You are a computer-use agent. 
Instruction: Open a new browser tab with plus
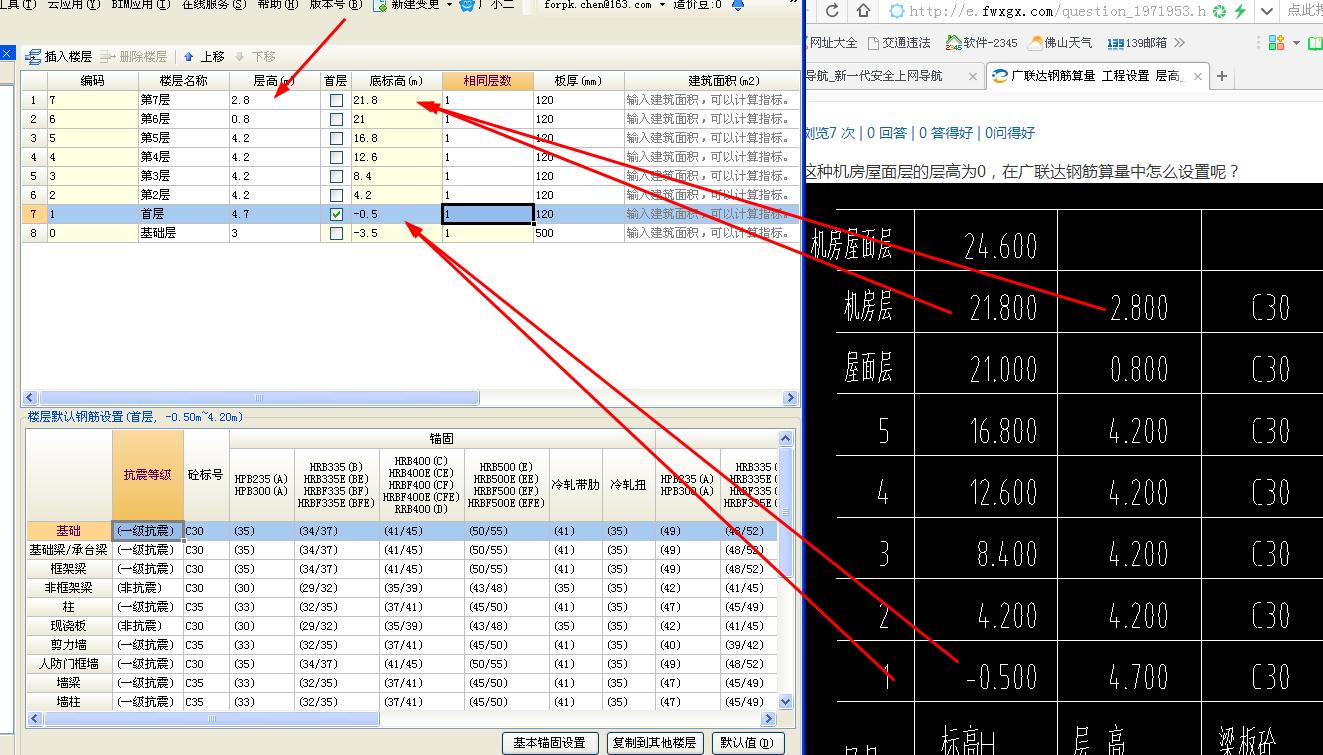coord(1221,76)
